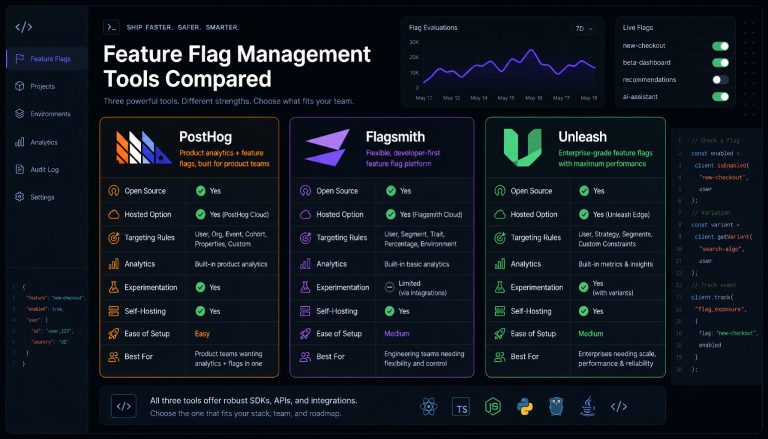Click the React SDK icon
The height and width of the screenshot is (439, 768).
pos(429,407)
